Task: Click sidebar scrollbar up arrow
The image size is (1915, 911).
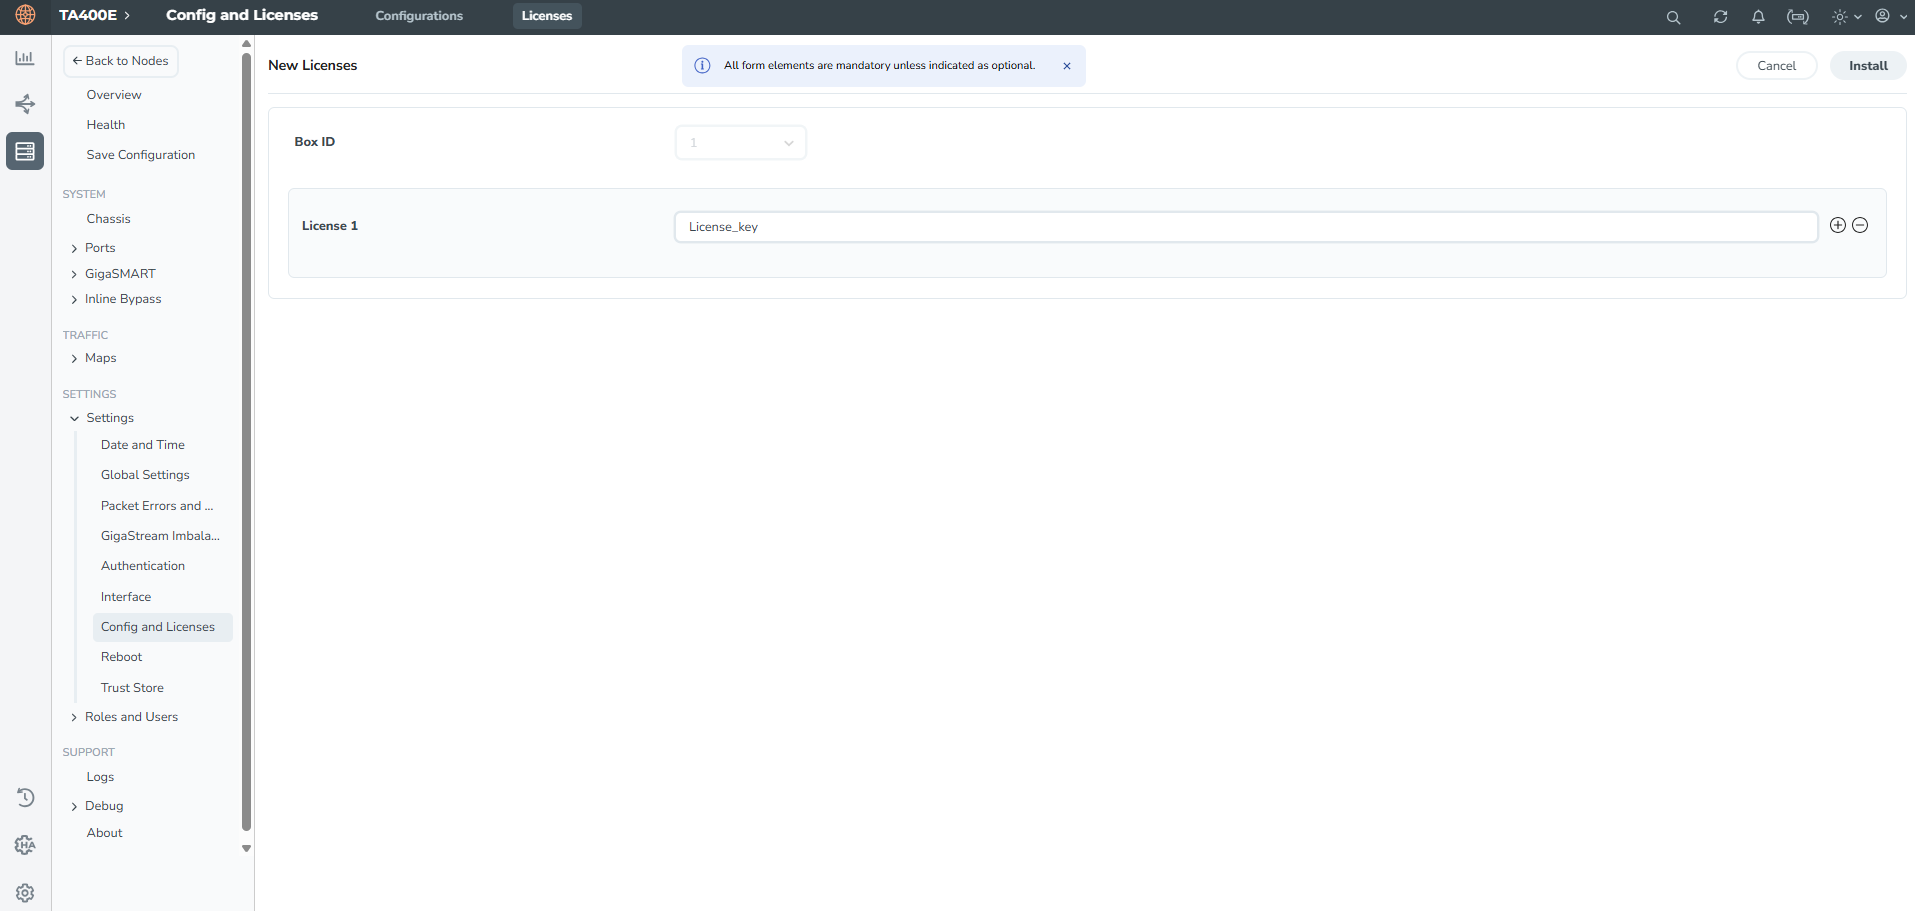Action: point(246,44)
